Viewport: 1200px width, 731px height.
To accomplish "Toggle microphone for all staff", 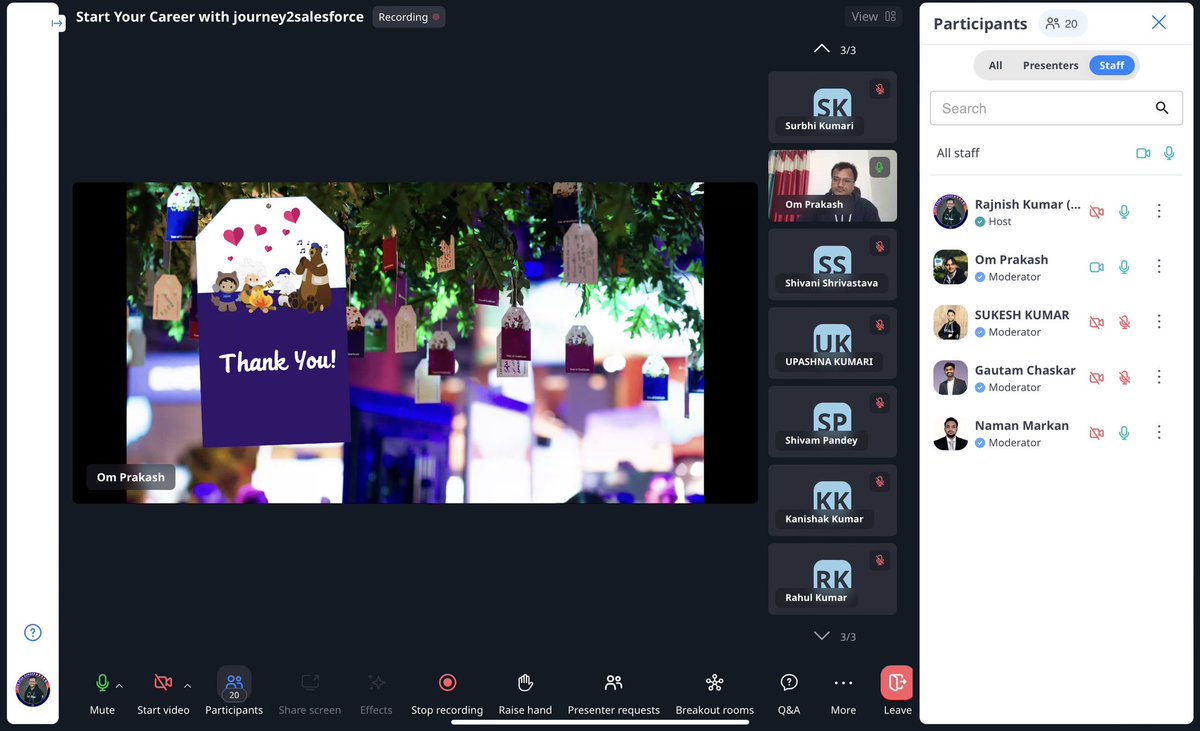I will [1169, 153].
